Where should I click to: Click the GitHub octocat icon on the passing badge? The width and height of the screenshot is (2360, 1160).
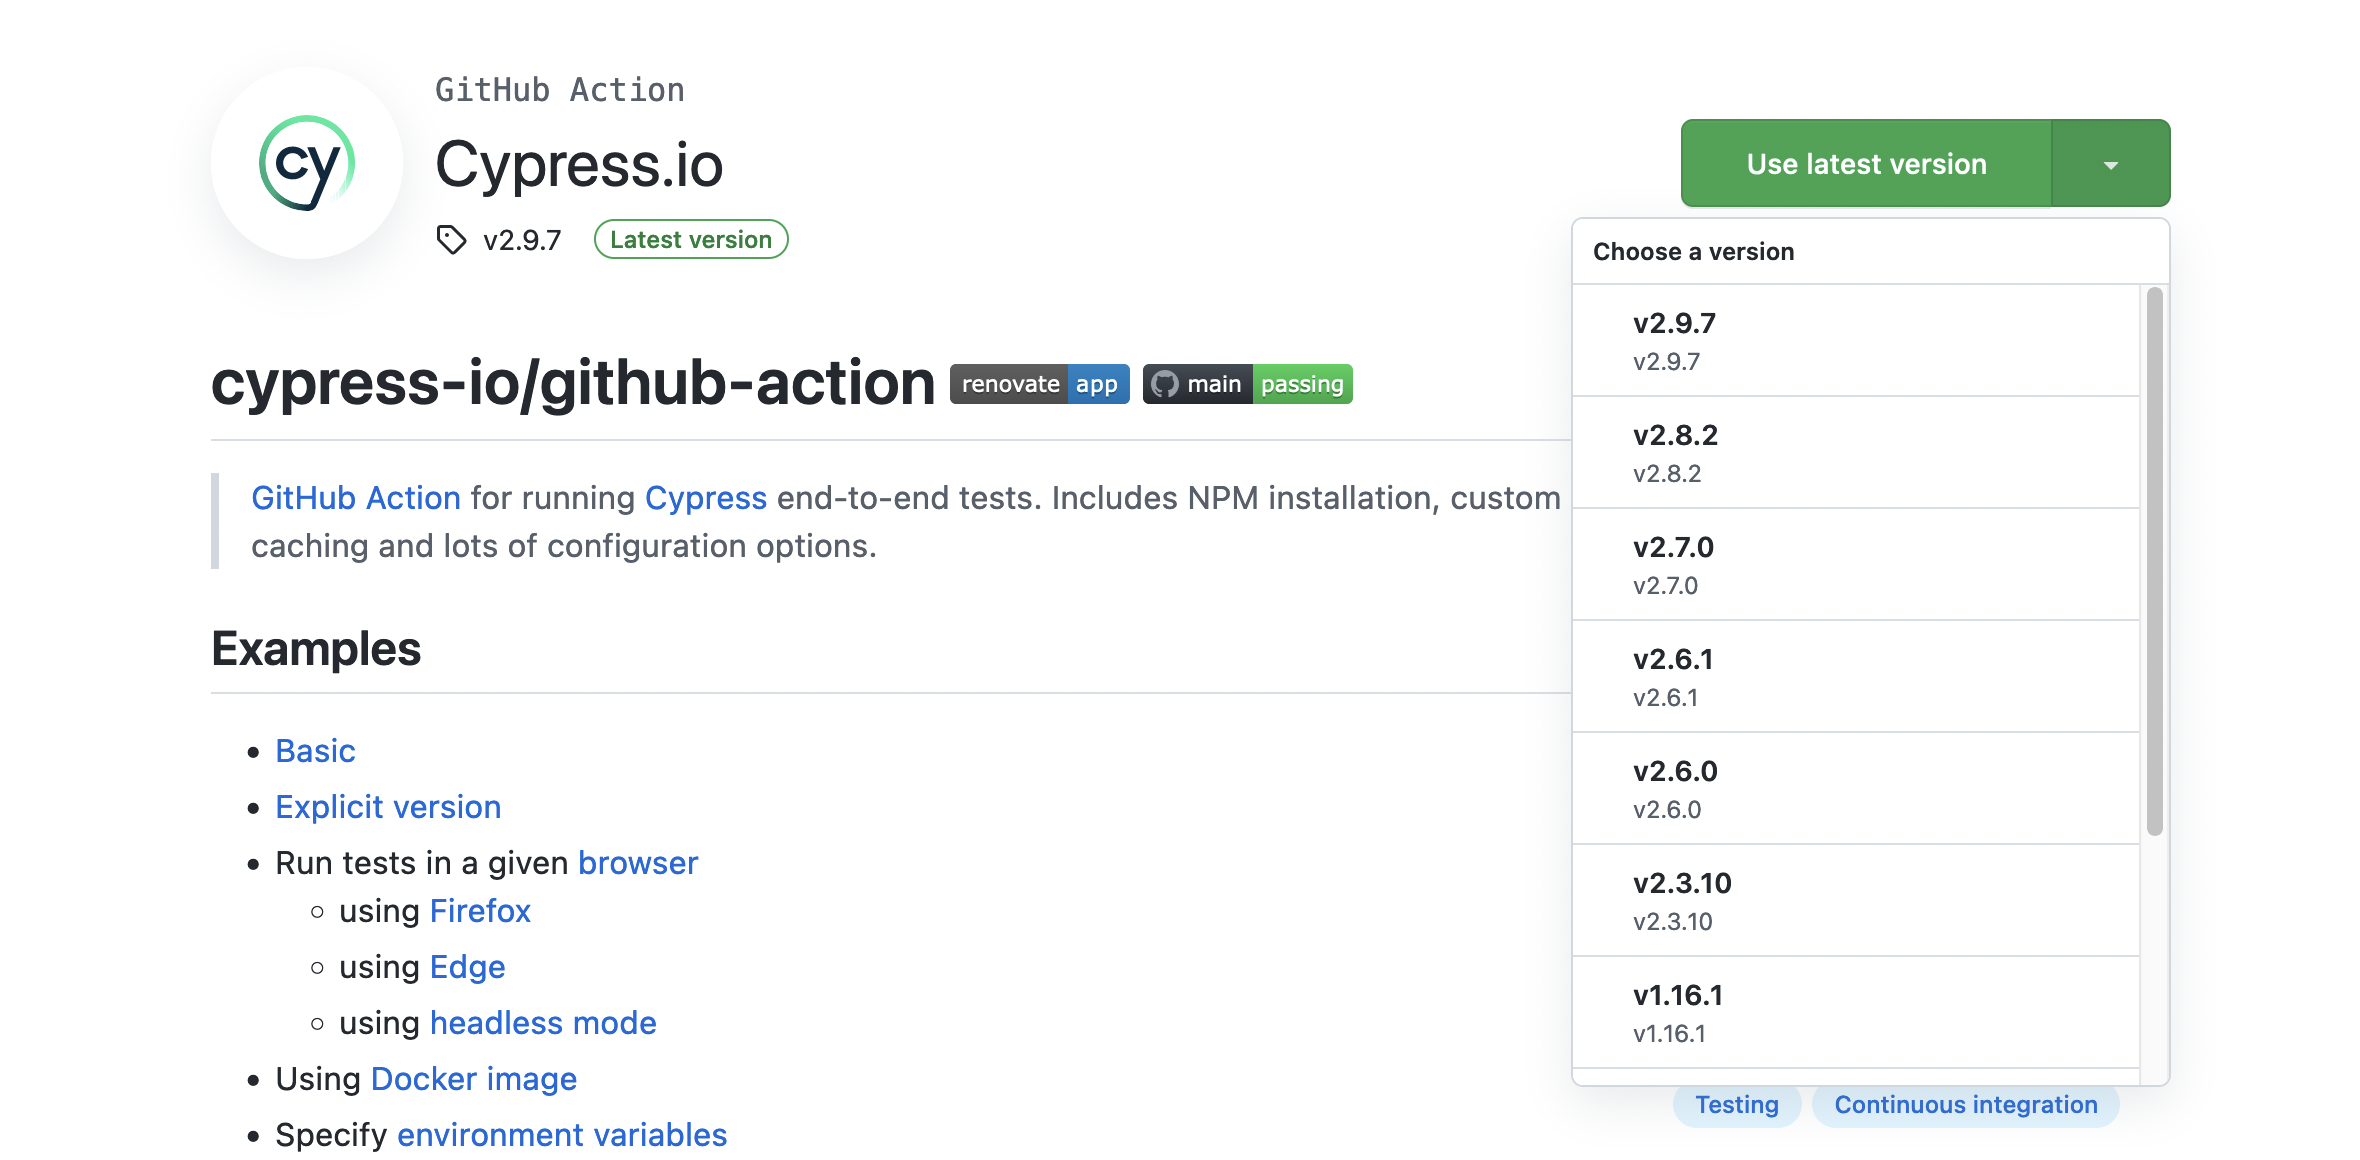(1168, 383)
